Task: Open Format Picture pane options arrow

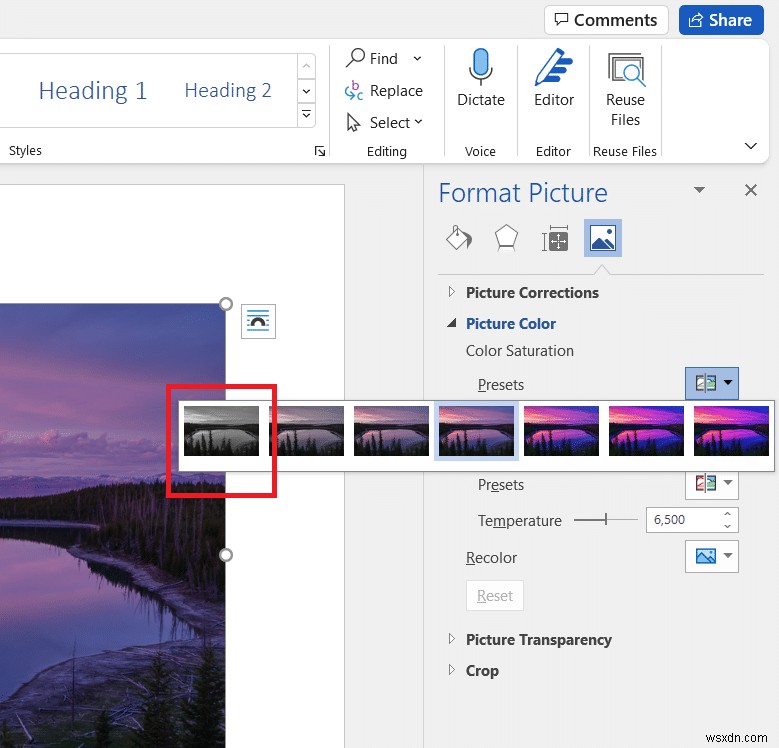Action: coord(700,190)
